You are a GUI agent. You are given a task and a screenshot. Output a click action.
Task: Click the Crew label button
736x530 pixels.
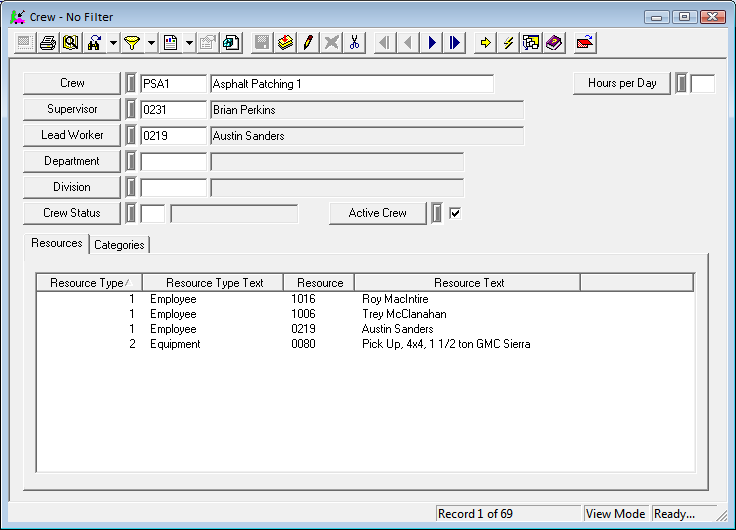click(x=72, y=83)
